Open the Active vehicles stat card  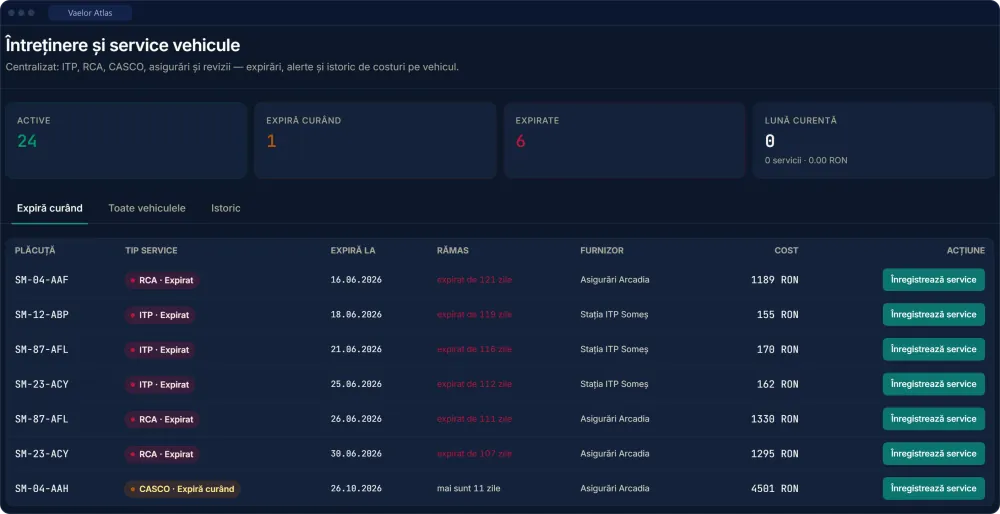pos(126,140)
